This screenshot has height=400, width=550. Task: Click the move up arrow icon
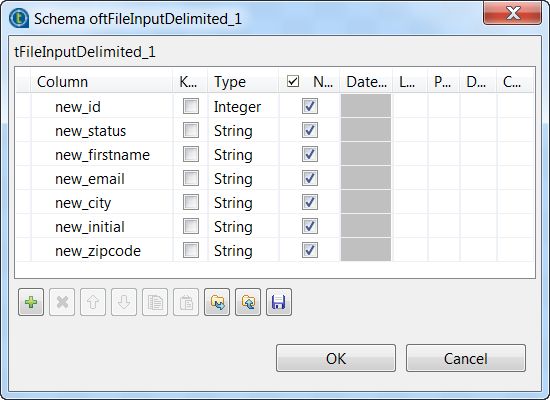click(x=93, y=302)
